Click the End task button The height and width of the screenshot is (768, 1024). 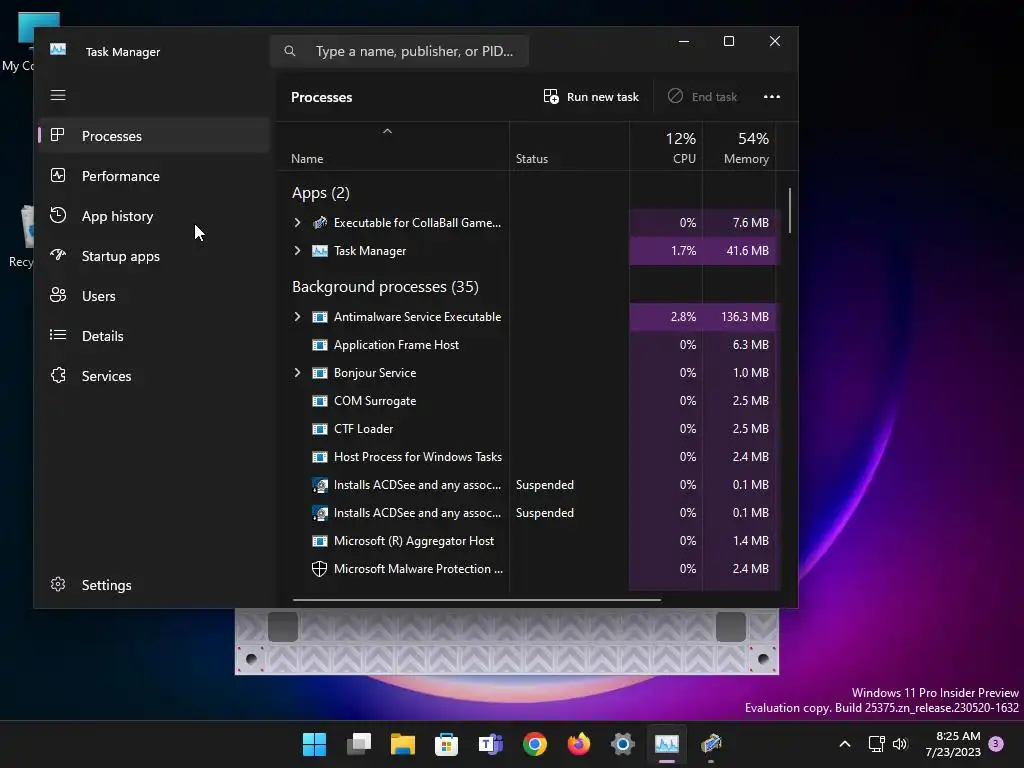click(703, 97)
